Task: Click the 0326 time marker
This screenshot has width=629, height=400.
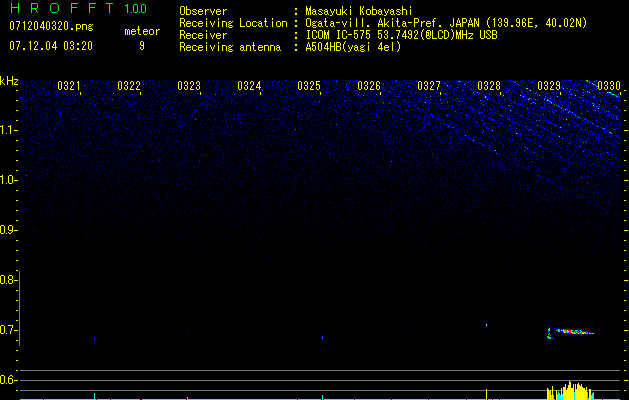Action: tap(369, 86)
